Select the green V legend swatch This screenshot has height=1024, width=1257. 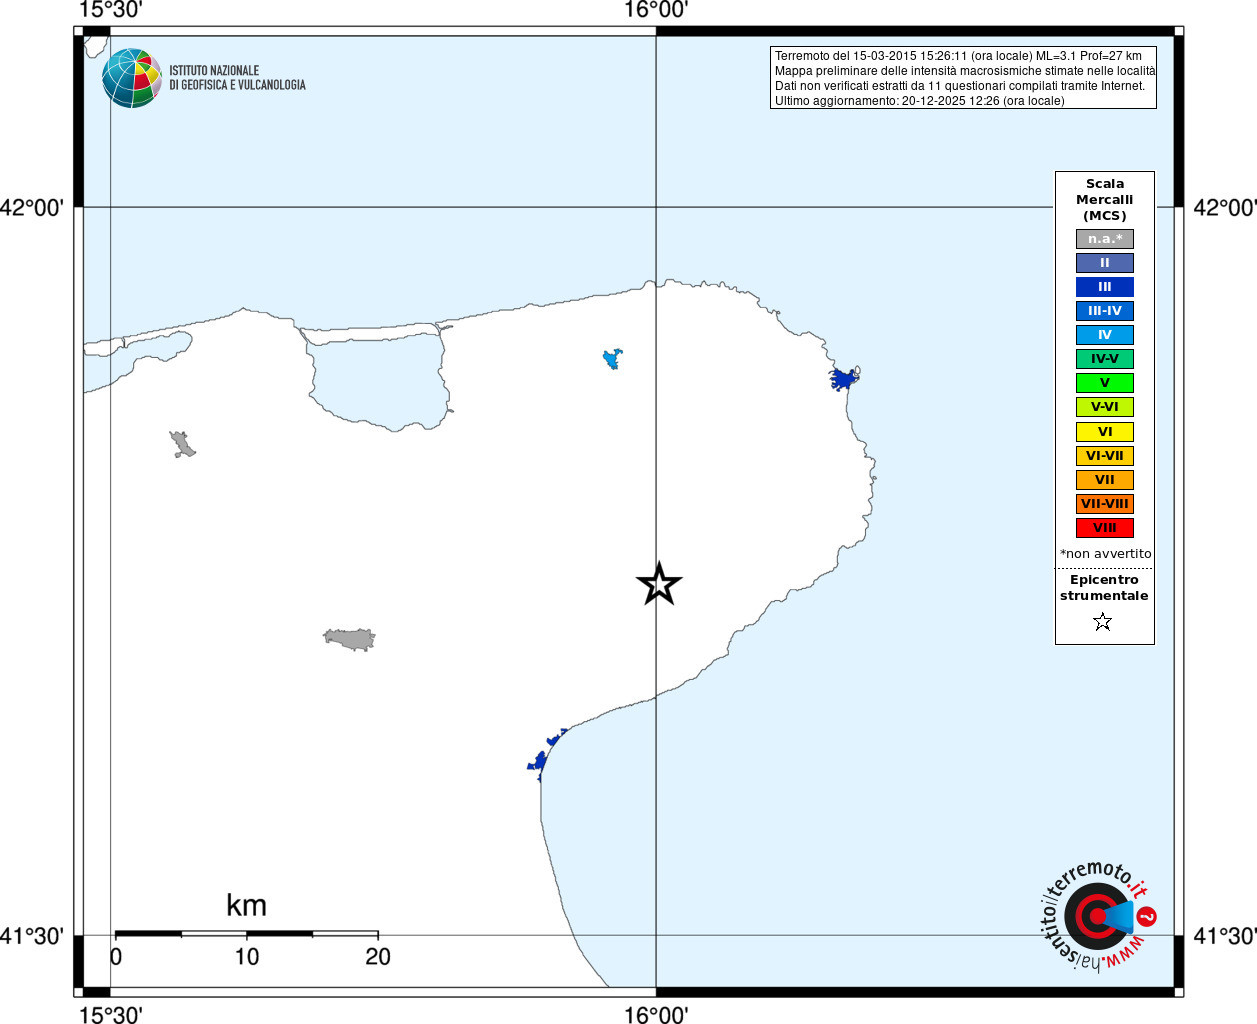(x=1105, y=383)
